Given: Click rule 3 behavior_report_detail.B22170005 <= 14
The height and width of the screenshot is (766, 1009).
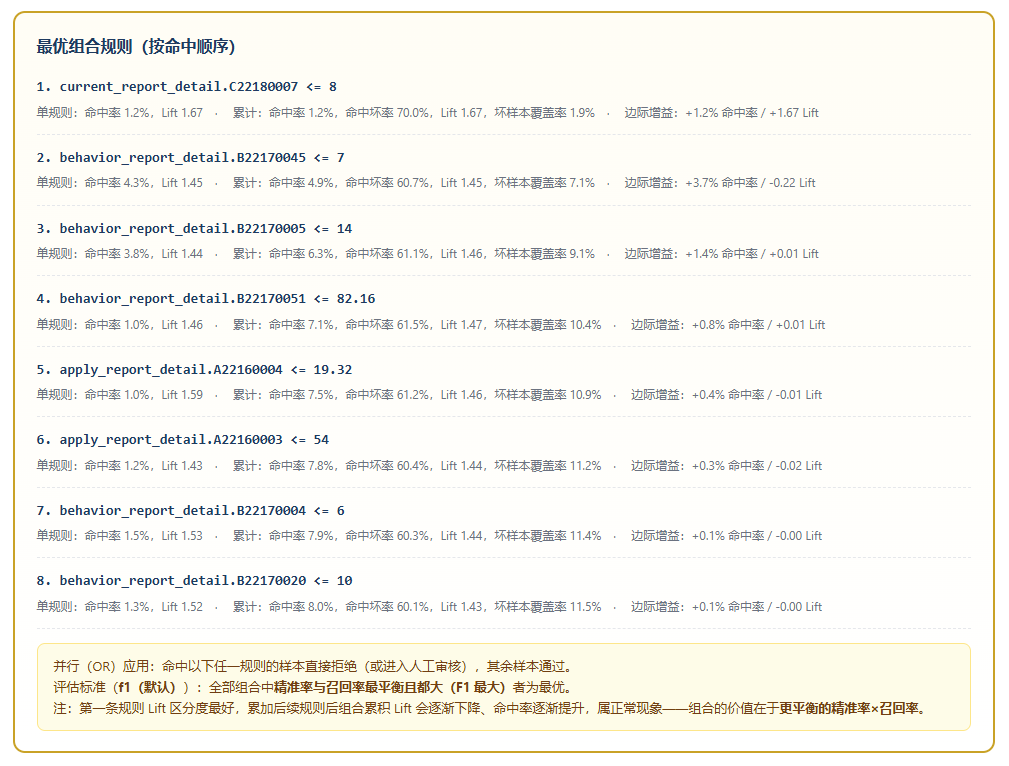Looking at the screenshot, I should point(194,229).
